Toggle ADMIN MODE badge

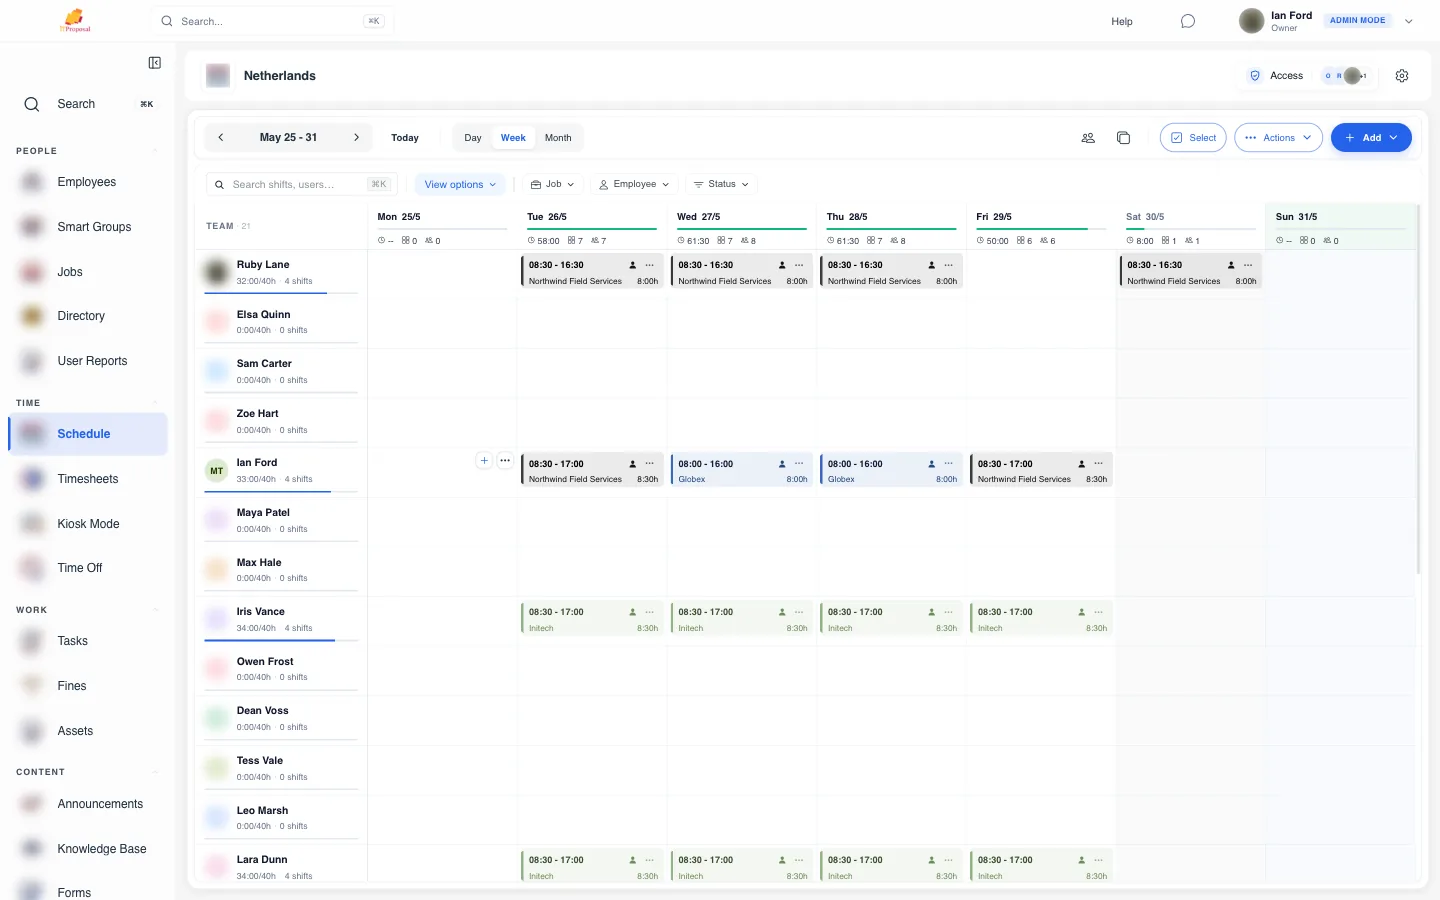click(1357, 20)
